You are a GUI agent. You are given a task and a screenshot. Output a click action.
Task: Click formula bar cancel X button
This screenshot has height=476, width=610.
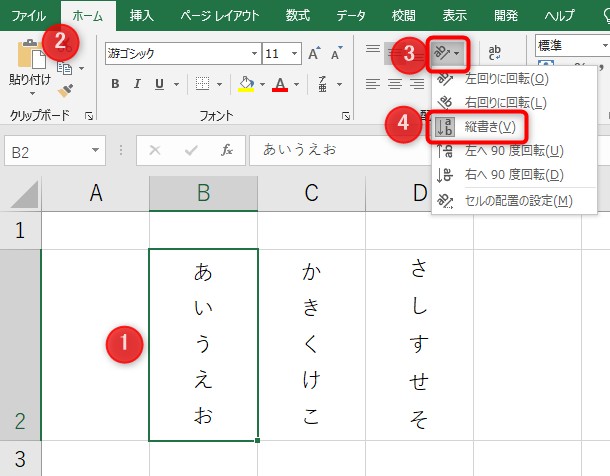[155, 150]
